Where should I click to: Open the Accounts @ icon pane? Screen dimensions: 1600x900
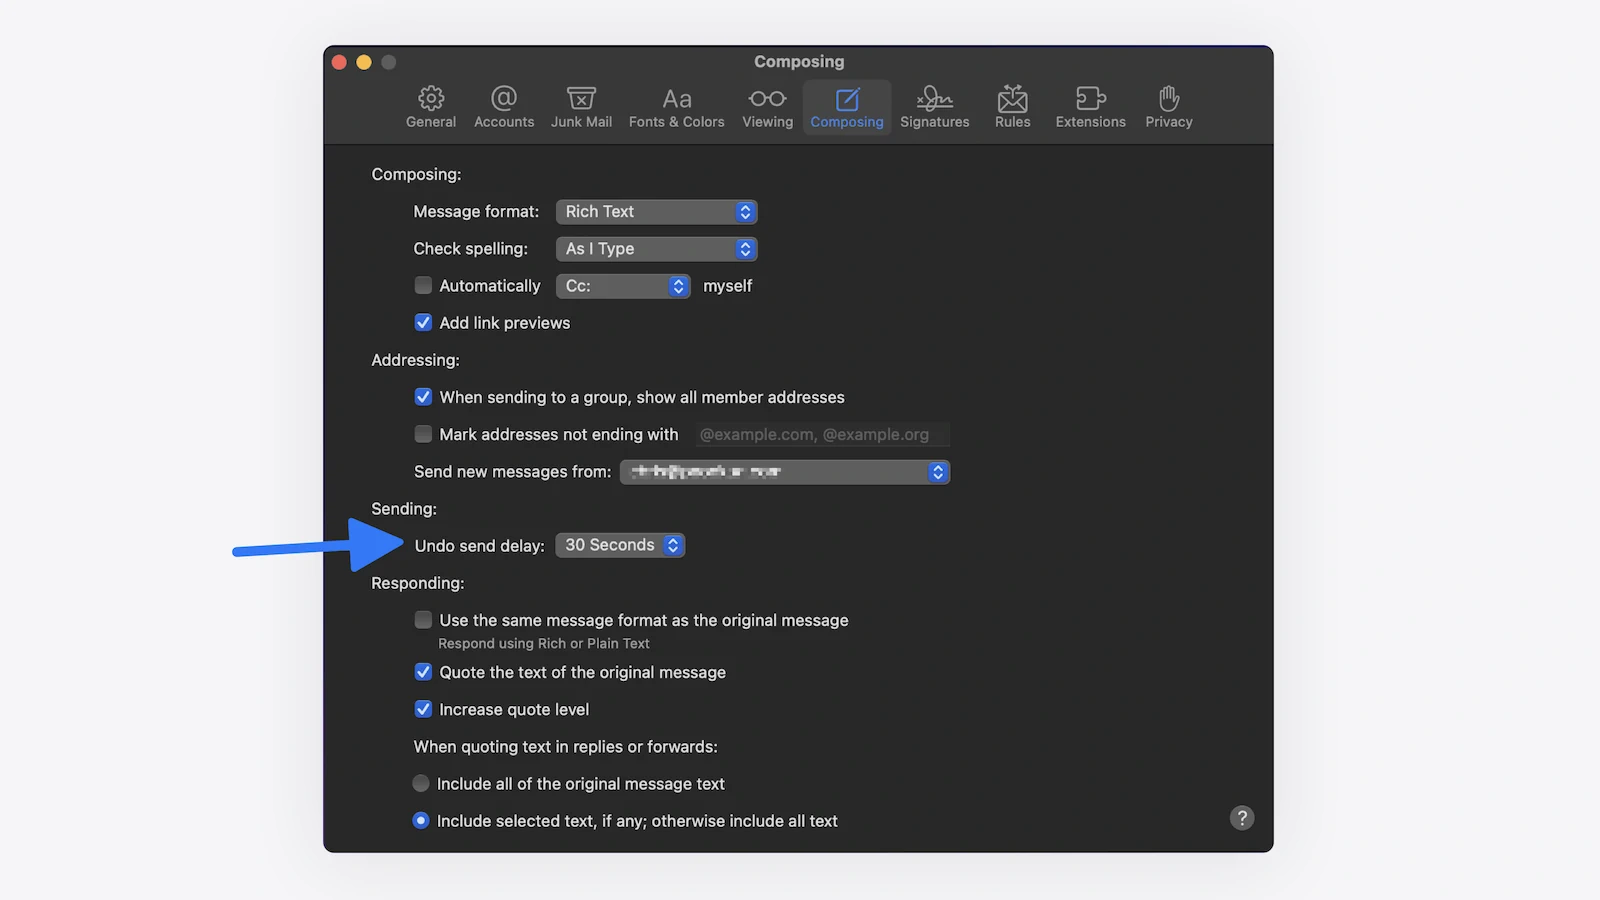pos(504,107)
